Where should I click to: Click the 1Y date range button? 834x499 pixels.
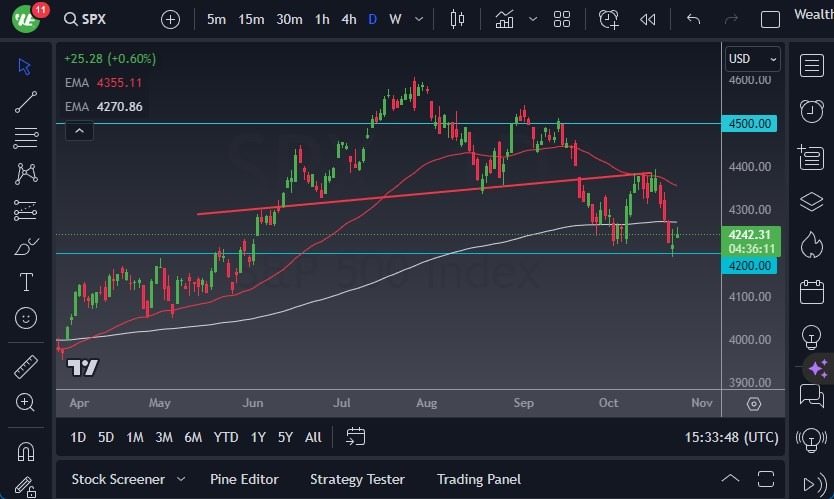[258, 437]
